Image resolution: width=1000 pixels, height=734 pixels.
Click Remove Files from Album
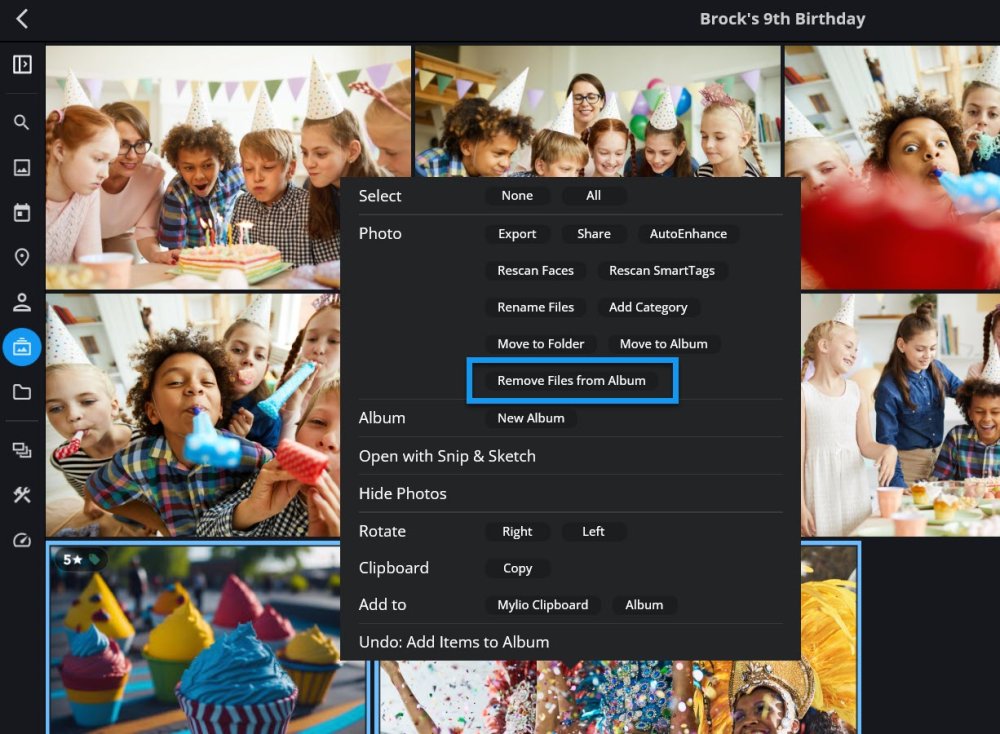571,381
